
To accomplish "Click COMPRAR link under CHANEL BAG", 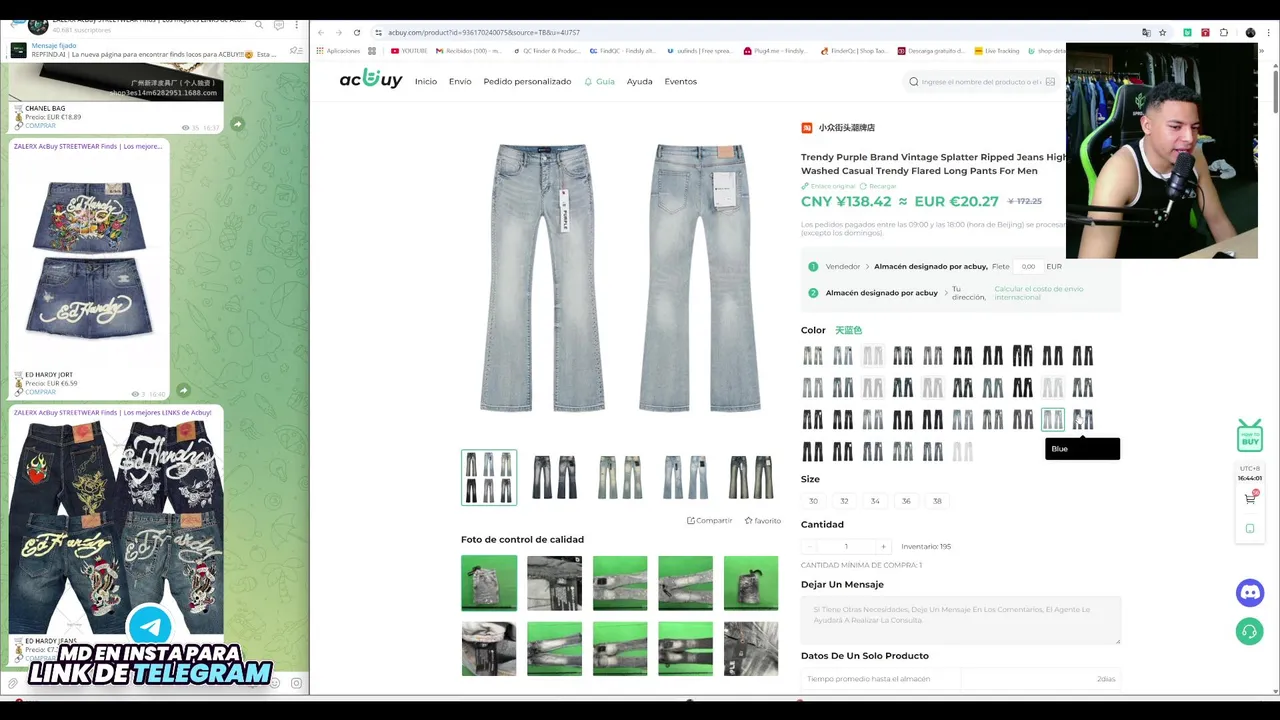I will 41,126.
